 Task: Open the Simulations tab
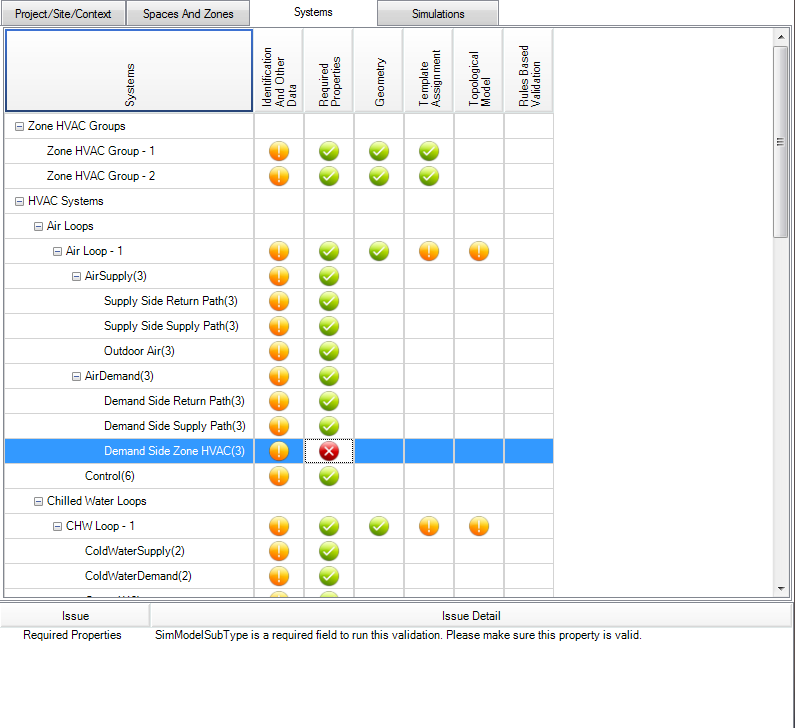pos(438,14)
